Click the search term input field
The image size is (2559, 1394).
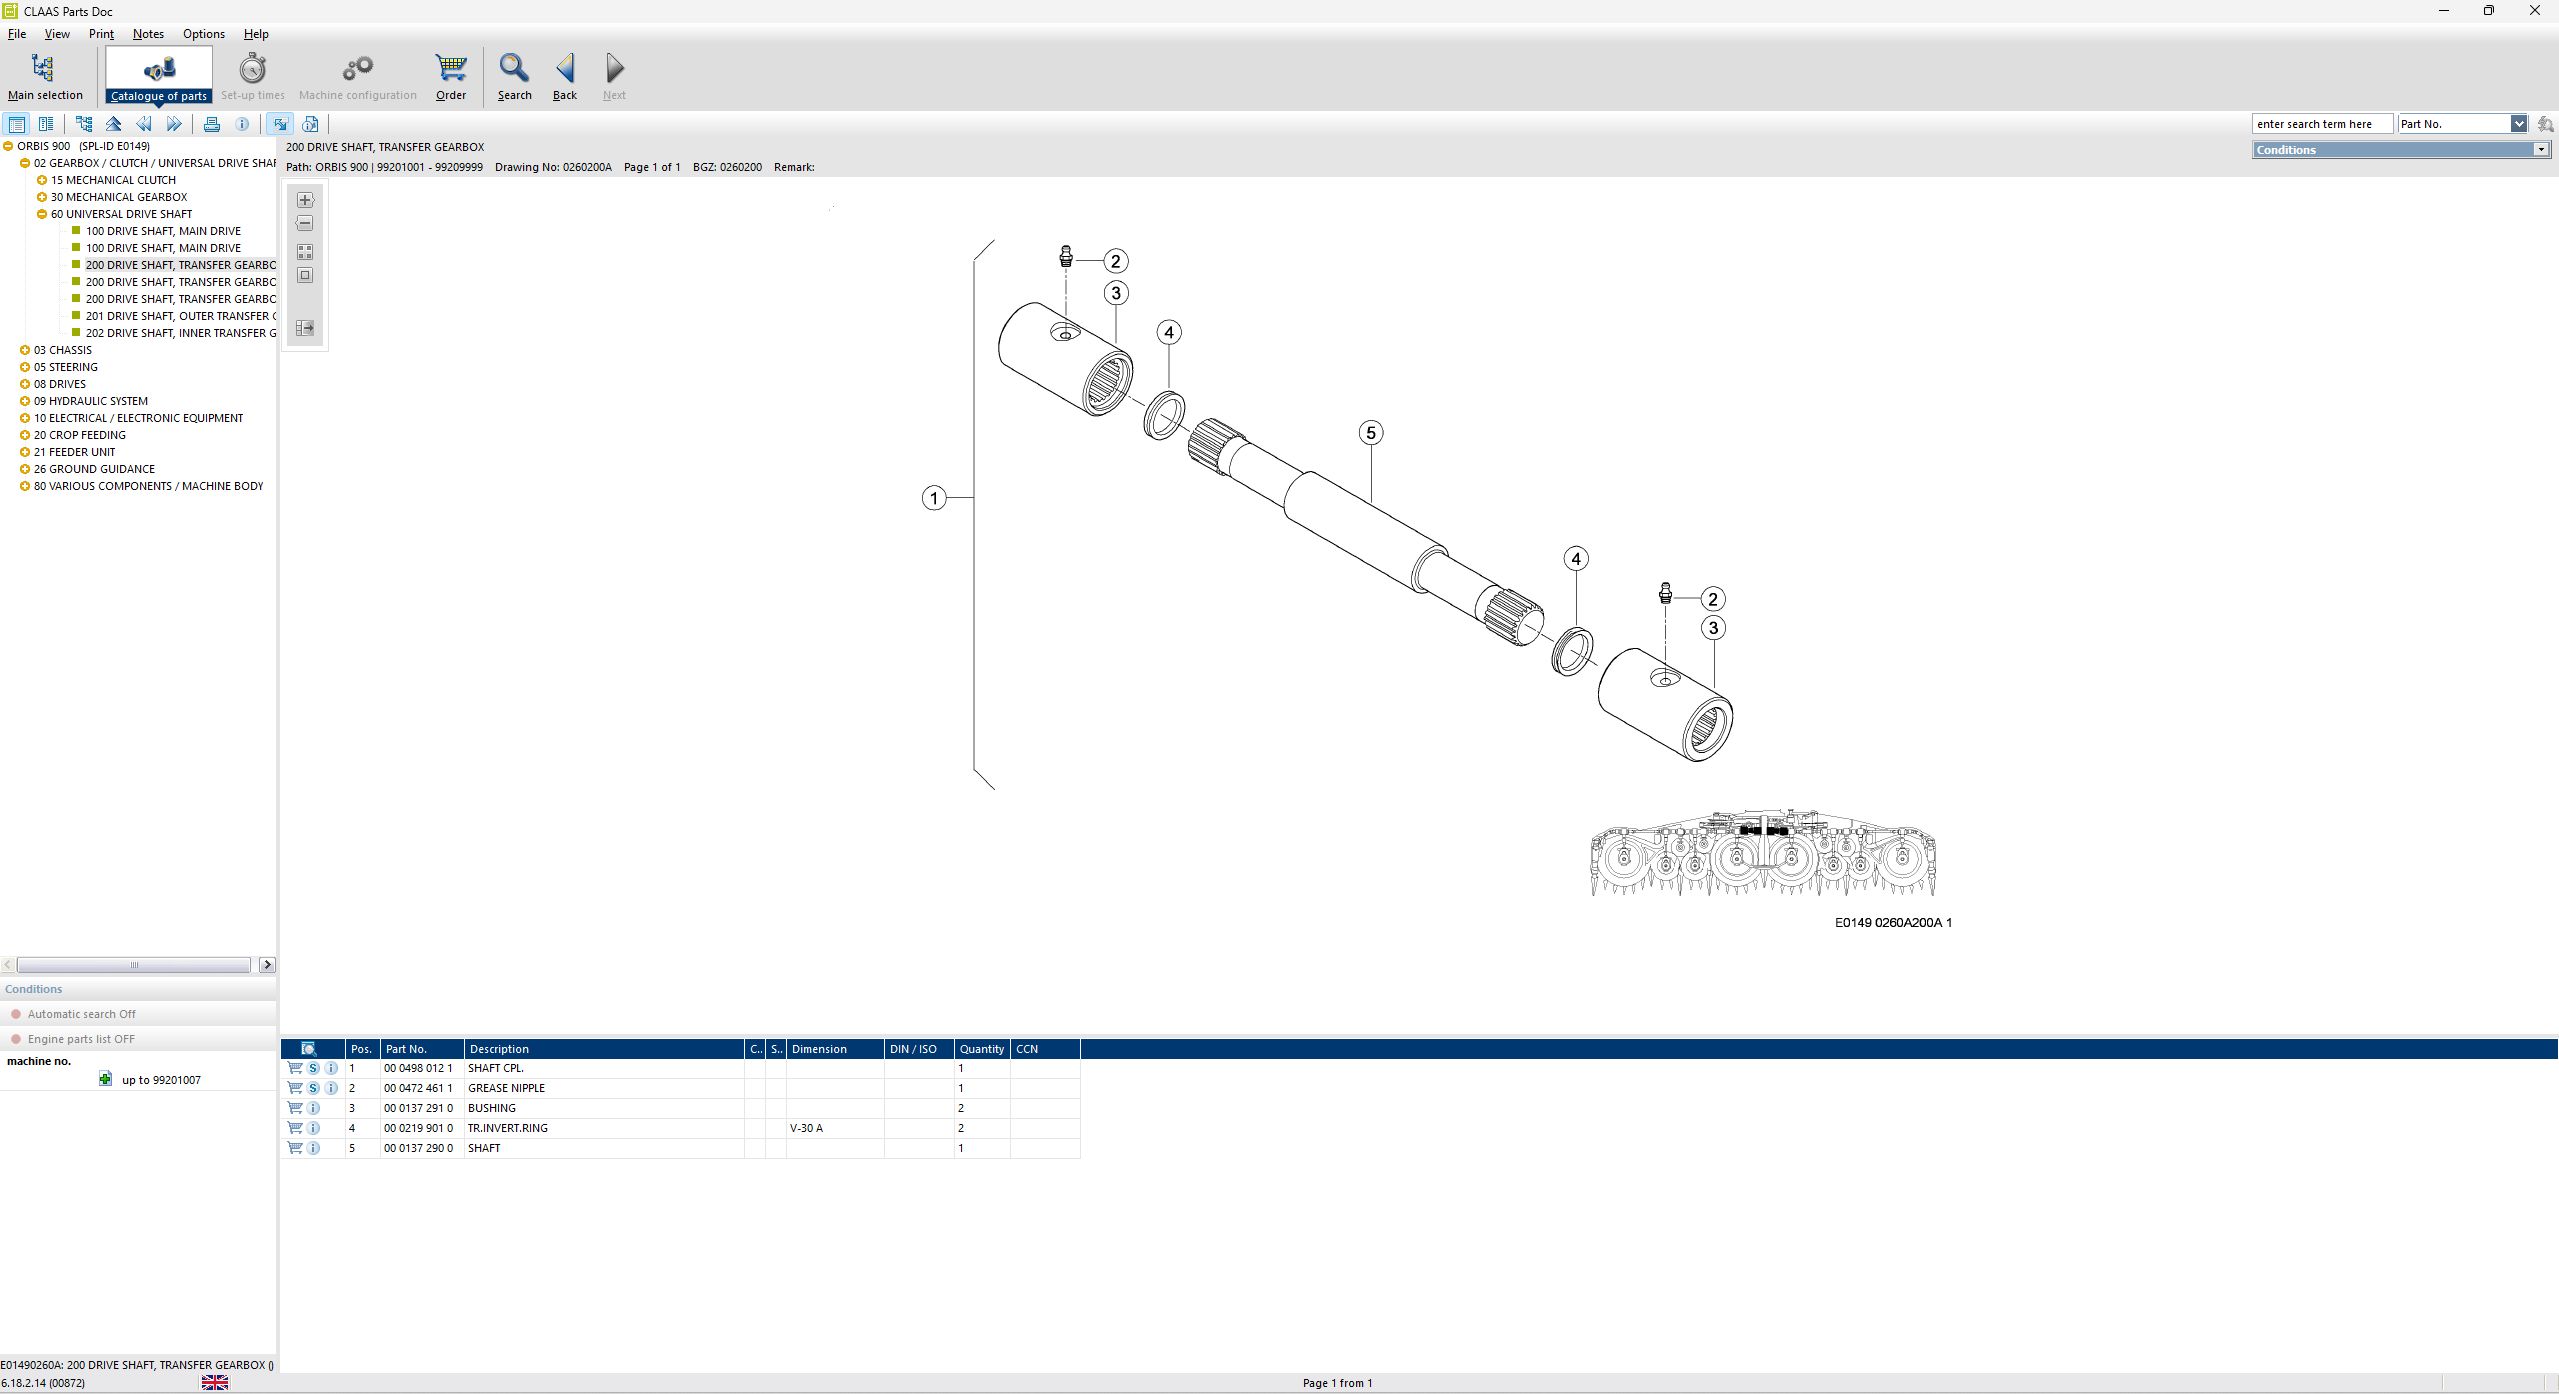tap(2322, 123)
